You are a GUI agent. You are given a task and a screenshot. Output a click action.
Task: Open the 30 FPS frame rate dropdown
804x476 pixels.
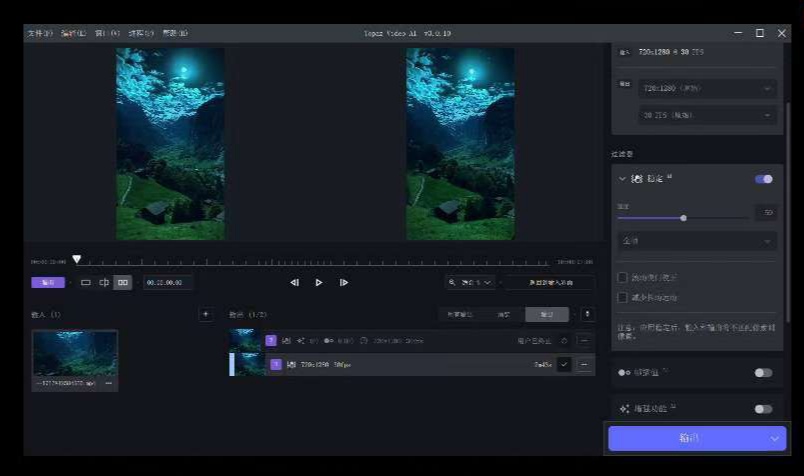point(707,116)
